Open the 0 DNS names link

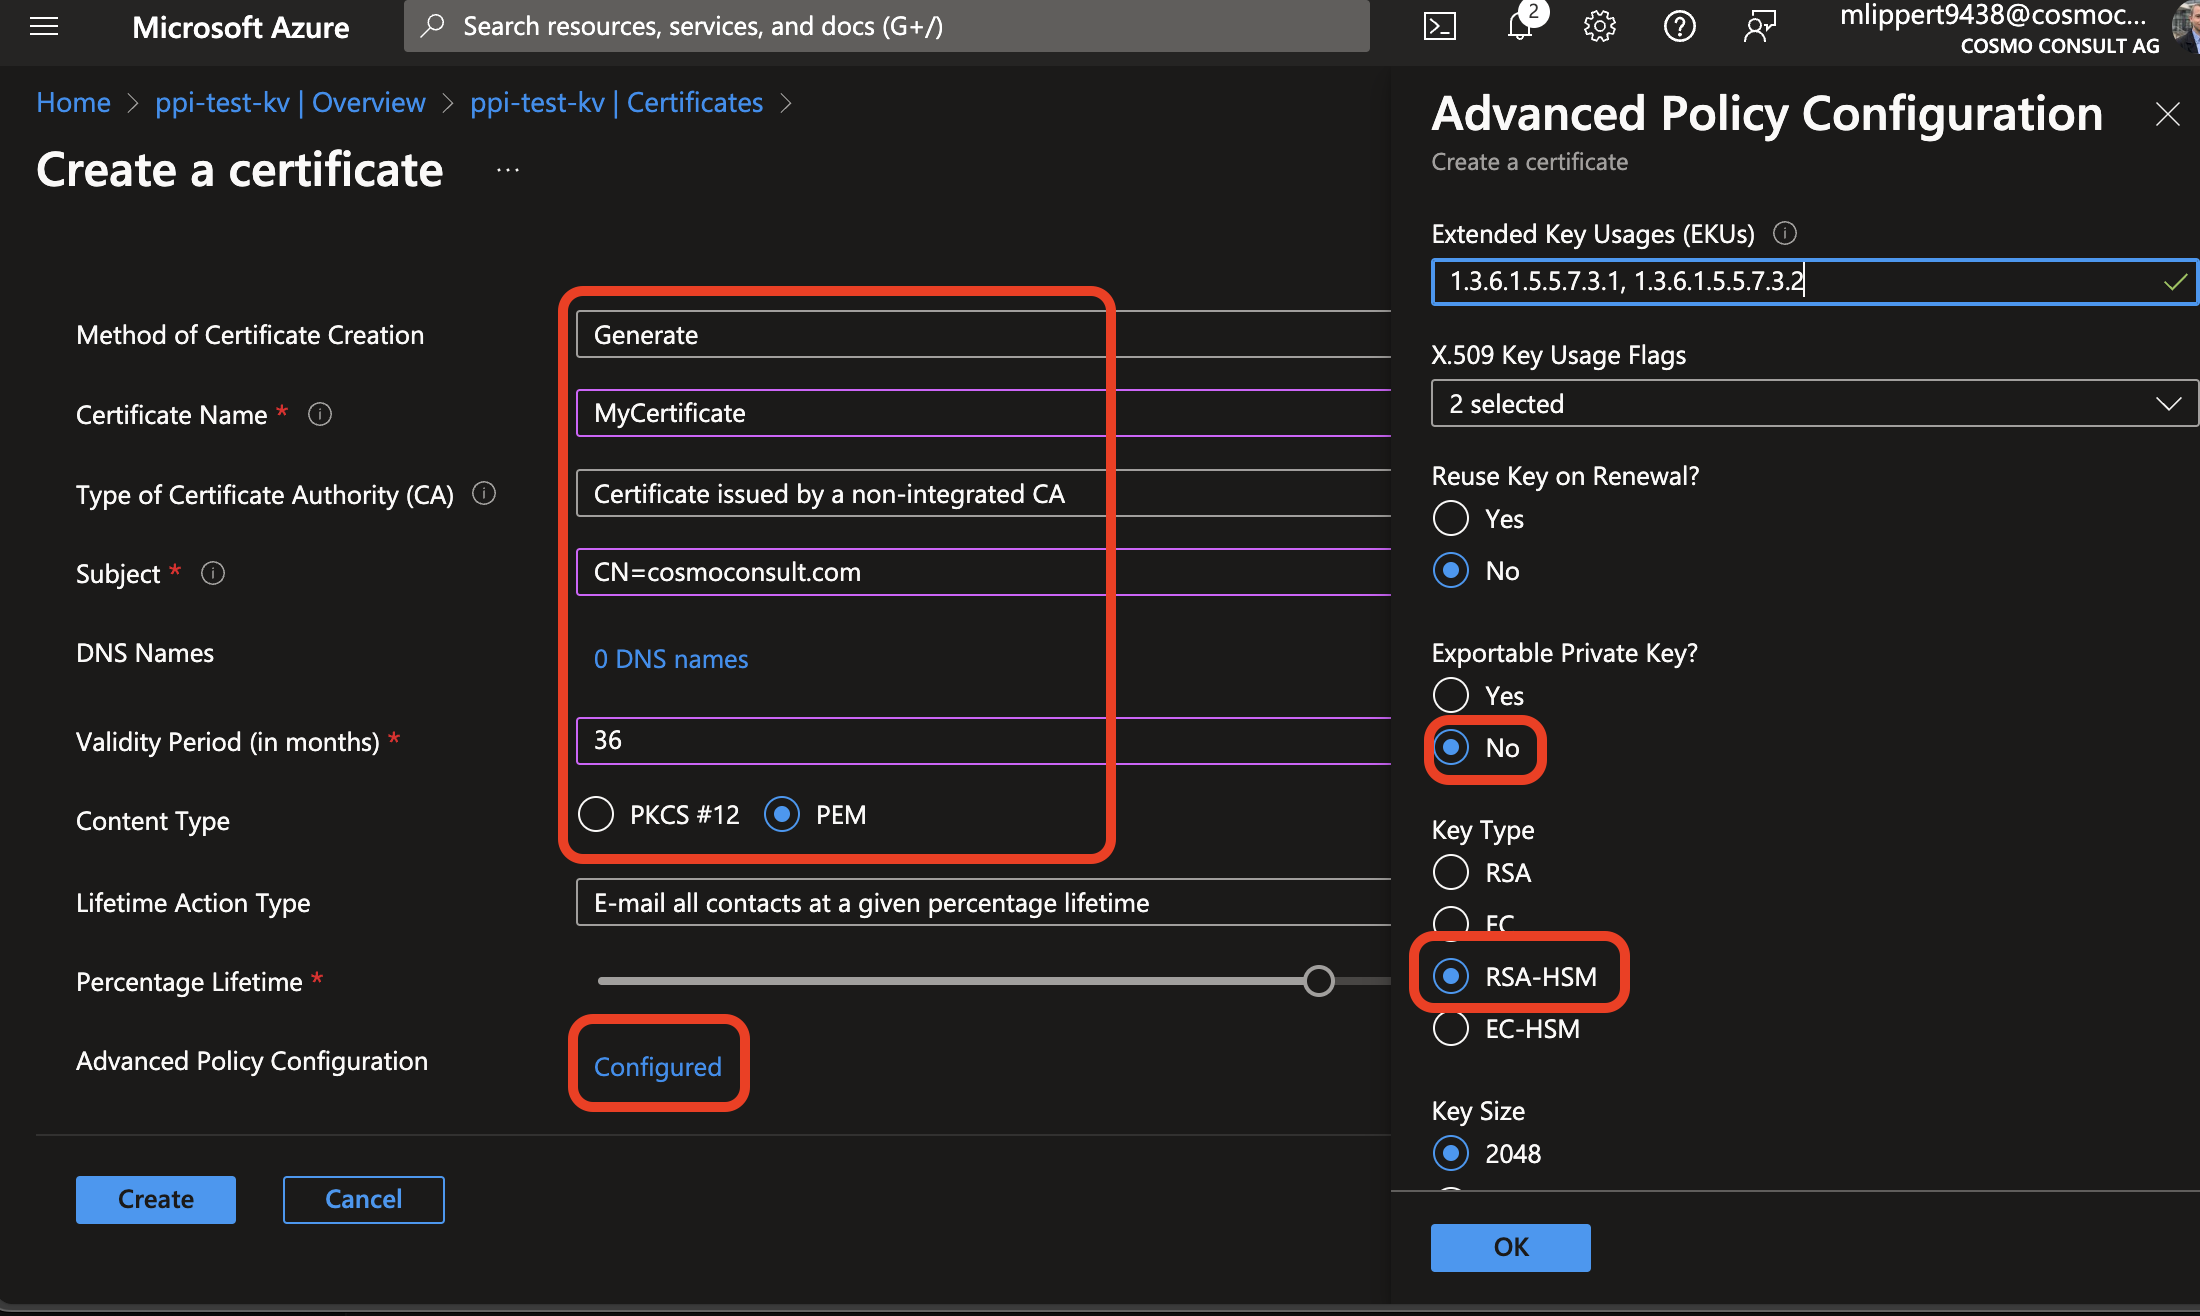670,659
